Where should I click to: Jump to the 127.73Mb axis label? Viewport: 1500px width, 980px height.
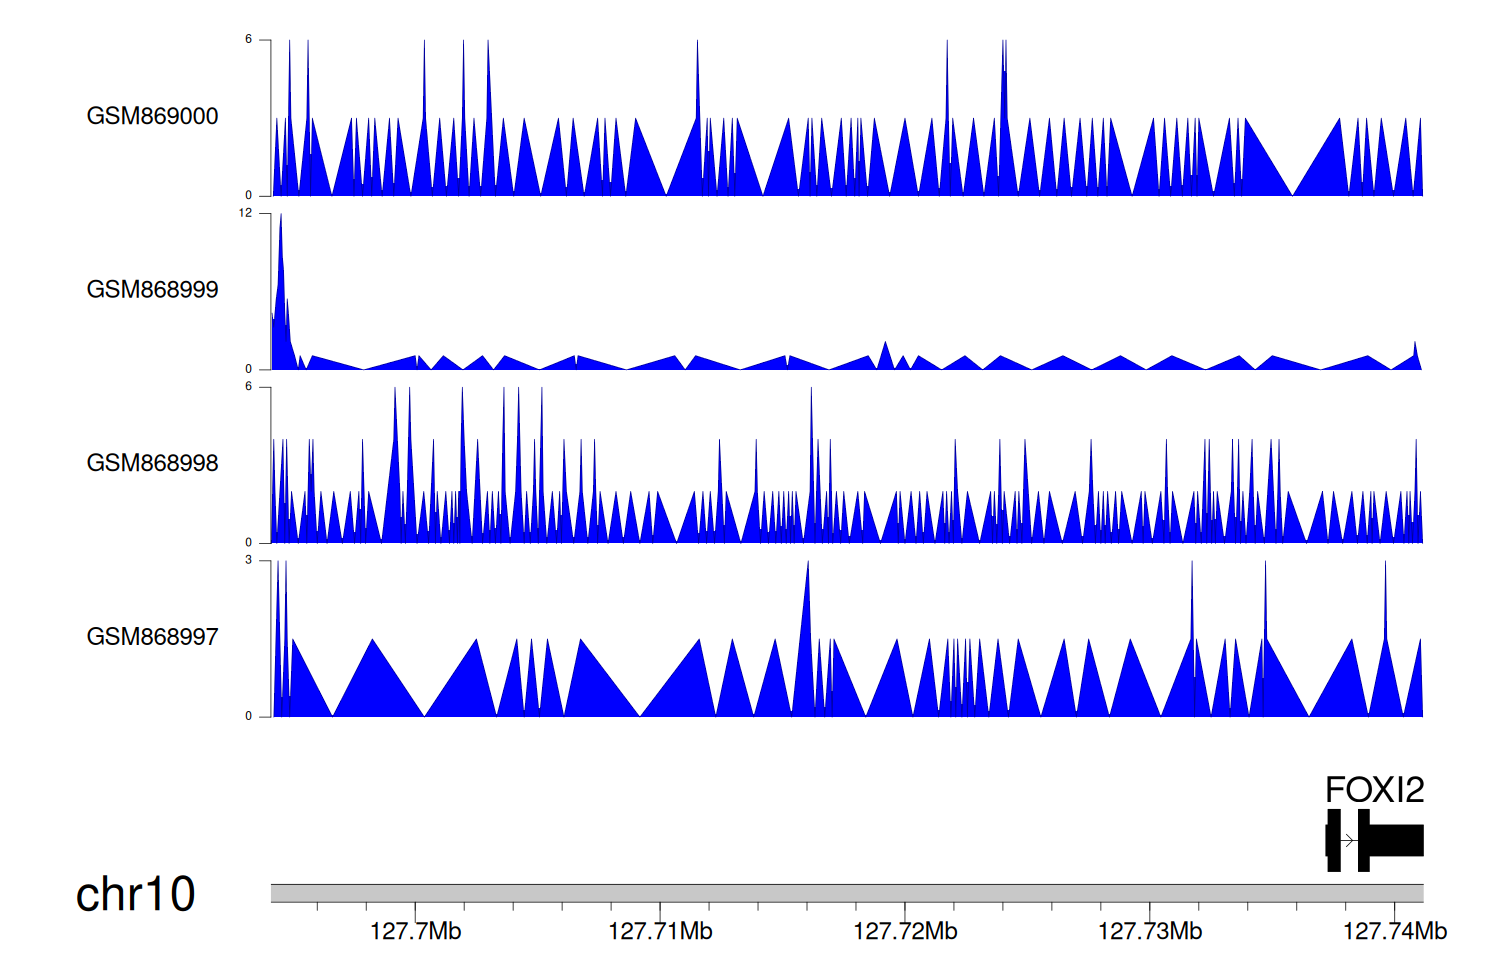[x=1150, y=932]
